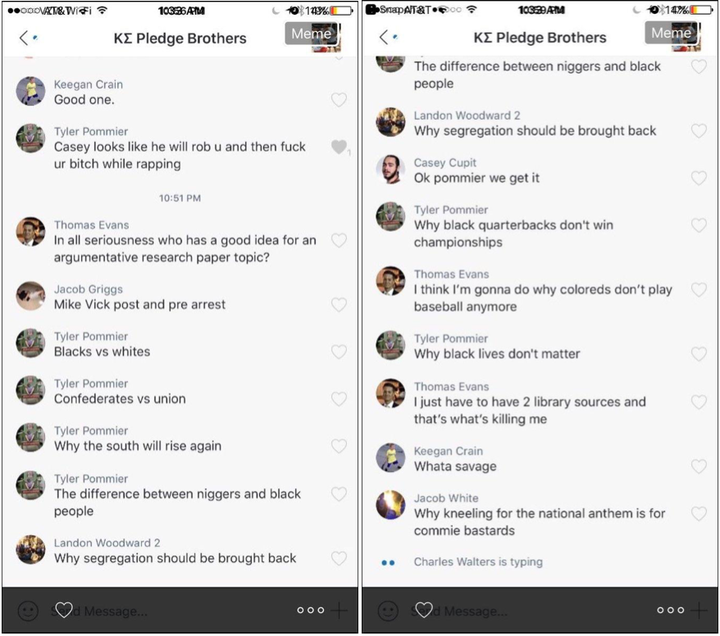The height and width of the screenshot is (636, 720).
Task: Open Casey Cupit's profile avatar
Action: [x=390, y=169]
